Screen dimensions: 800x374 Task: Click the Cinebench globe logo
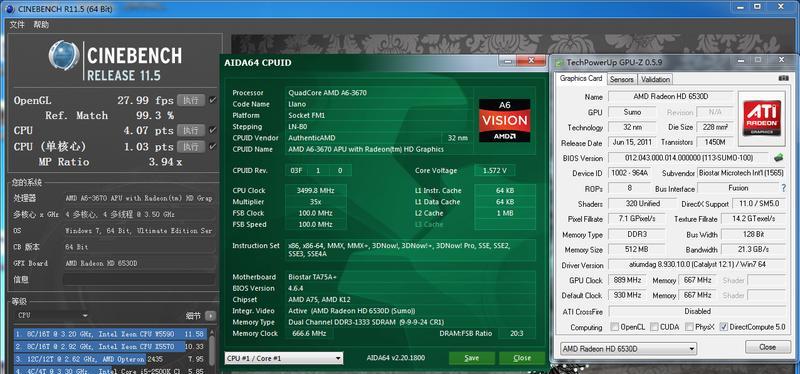point(64,56)
